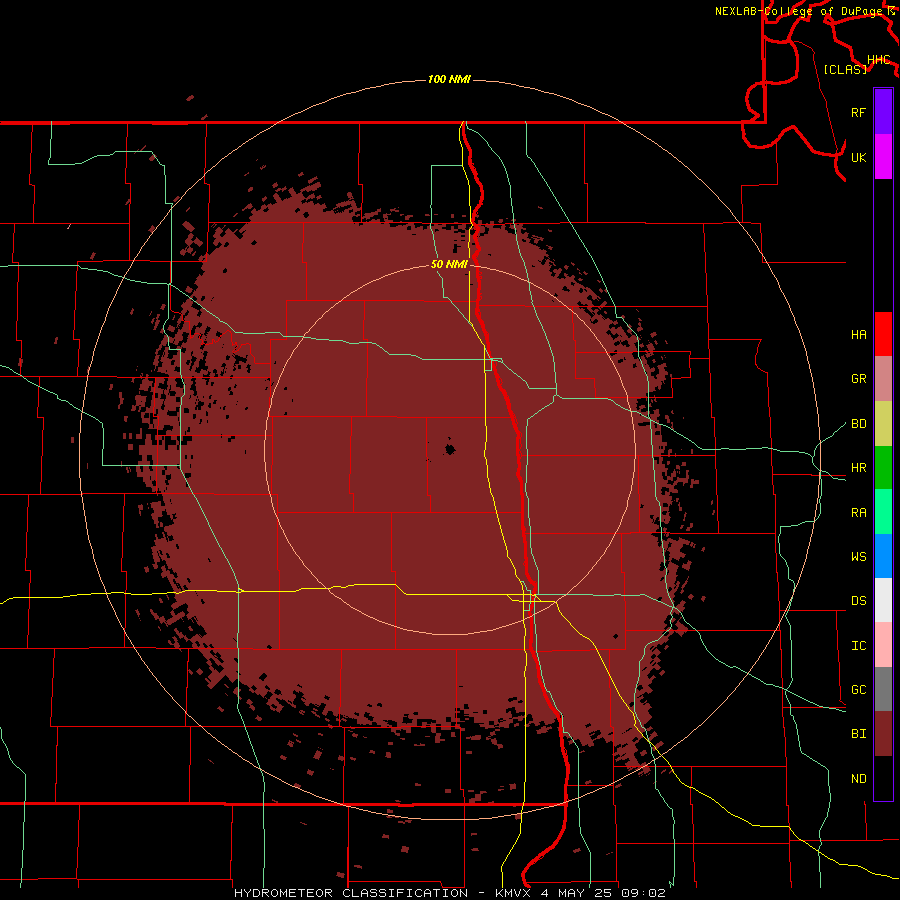
Task: Click the RF legend label
Action: pos(858,112)
